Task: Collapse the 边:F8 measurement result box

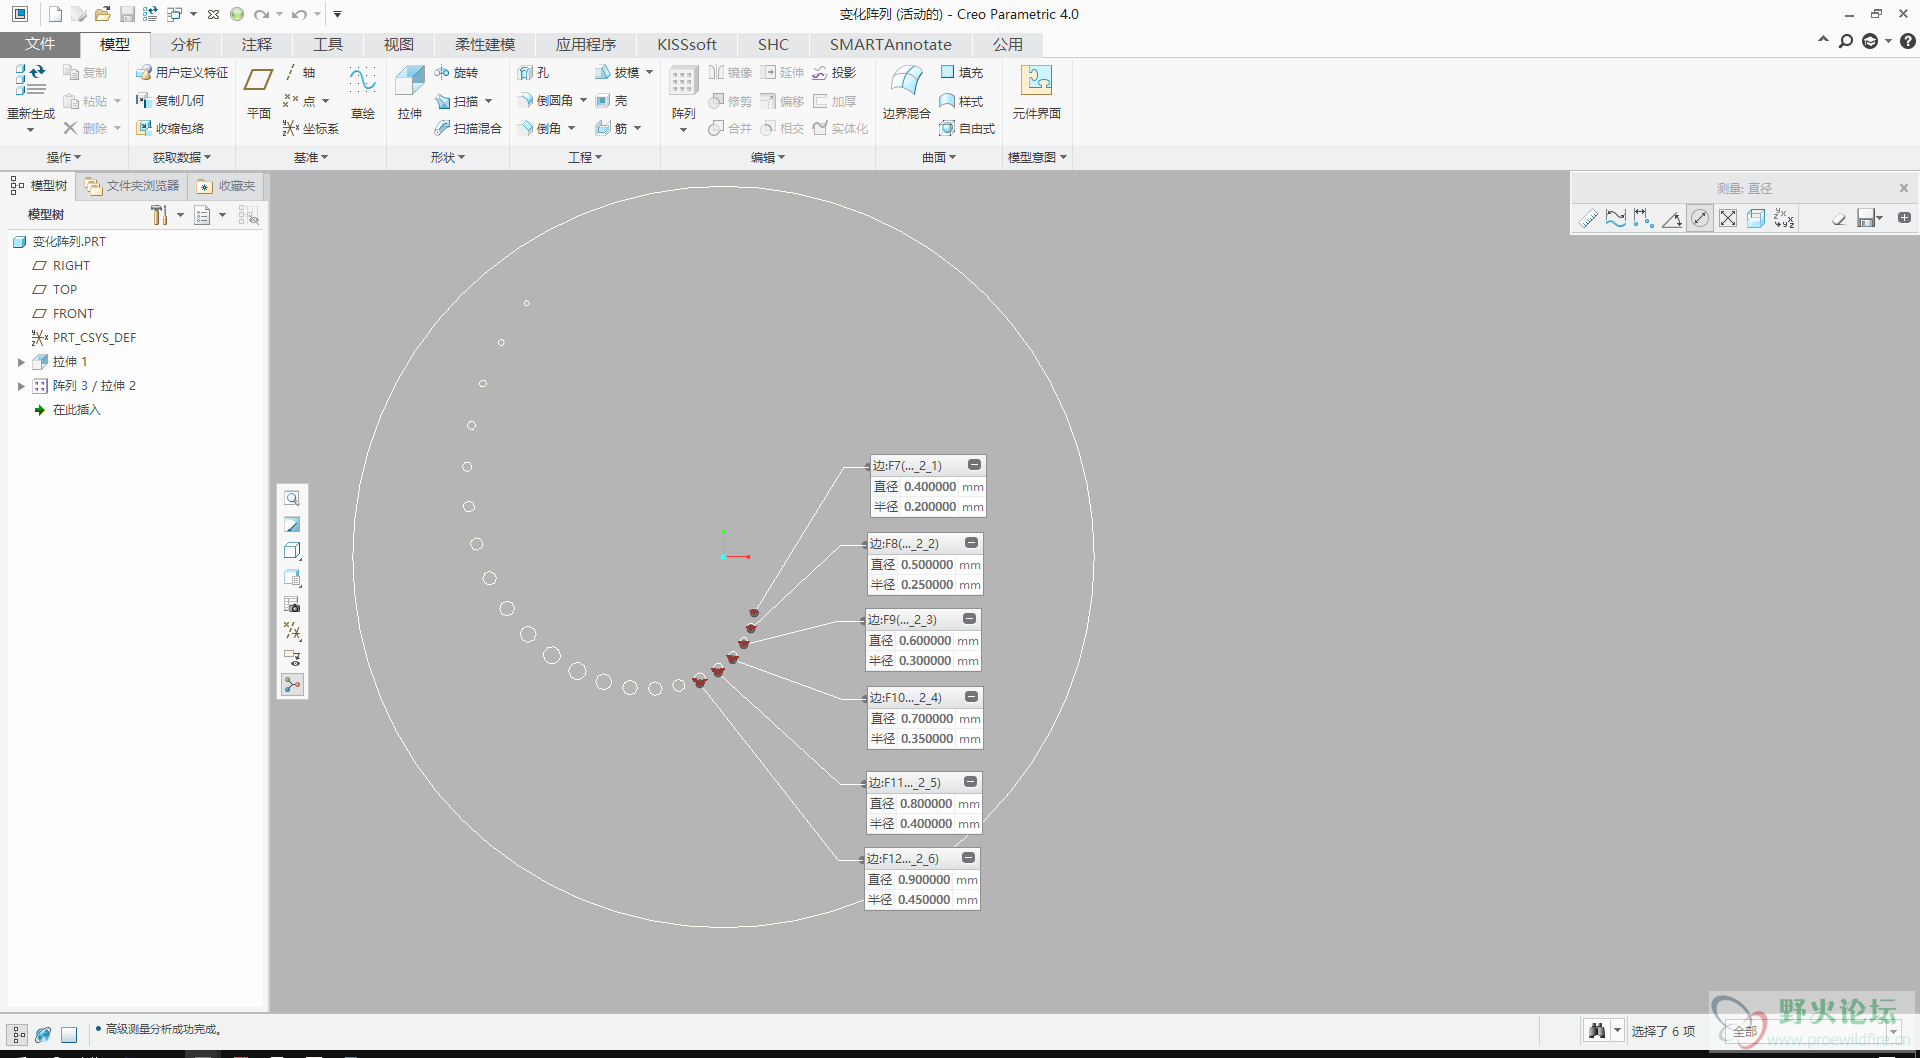Action: (x=971, y=543)
